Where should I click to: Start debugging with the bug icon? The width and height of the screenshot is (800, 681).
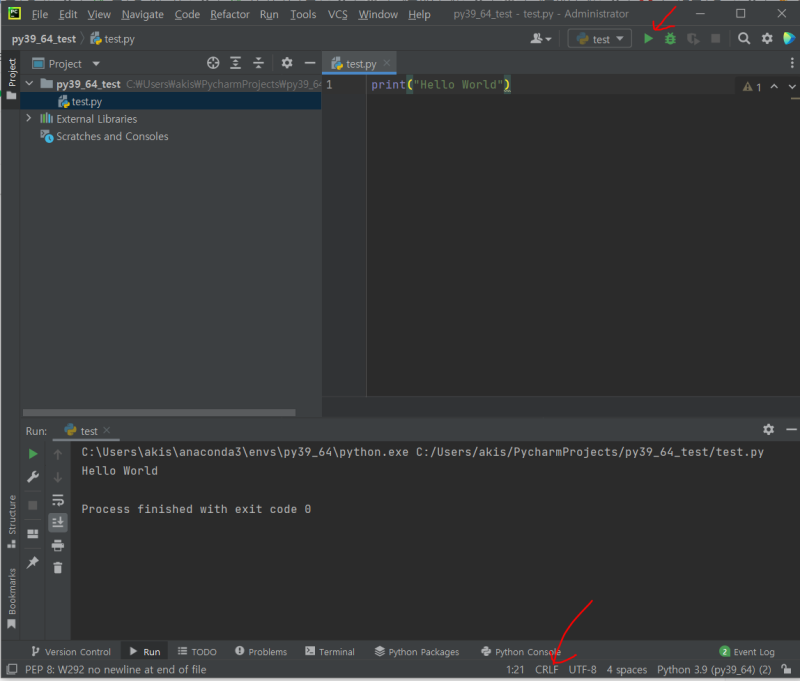pos(668,38)
